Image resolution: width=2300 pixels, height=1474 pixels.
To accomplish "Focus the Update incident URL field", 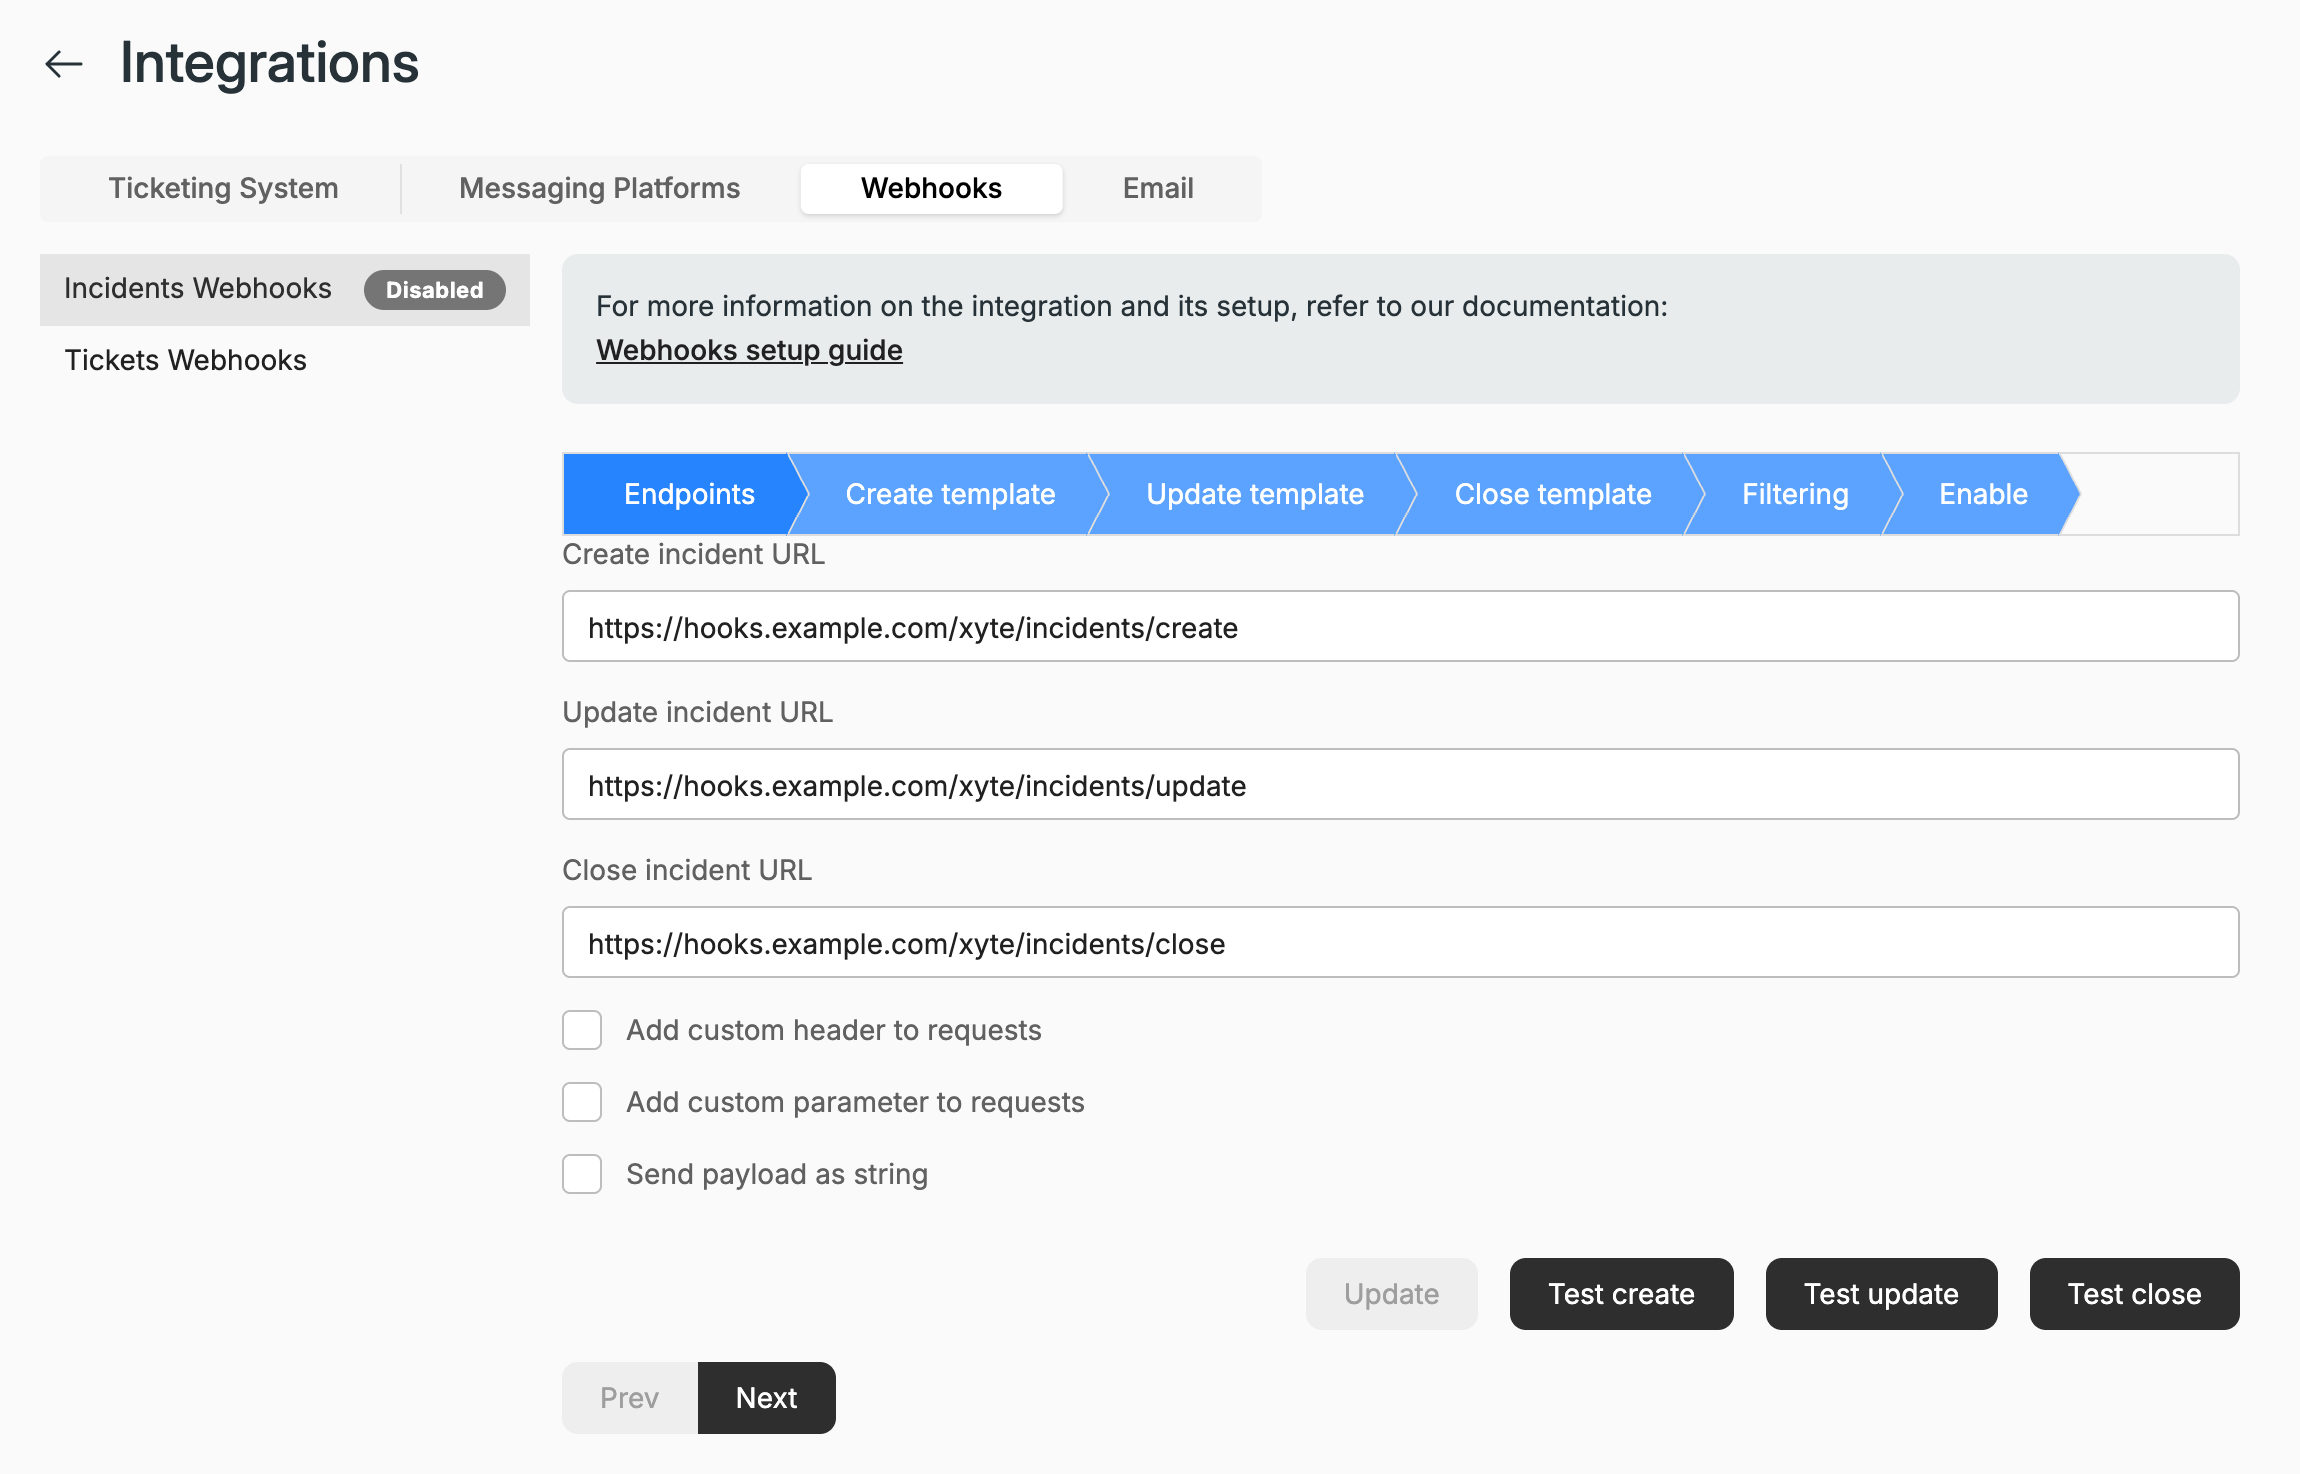I will click(x=1400, y=784).
